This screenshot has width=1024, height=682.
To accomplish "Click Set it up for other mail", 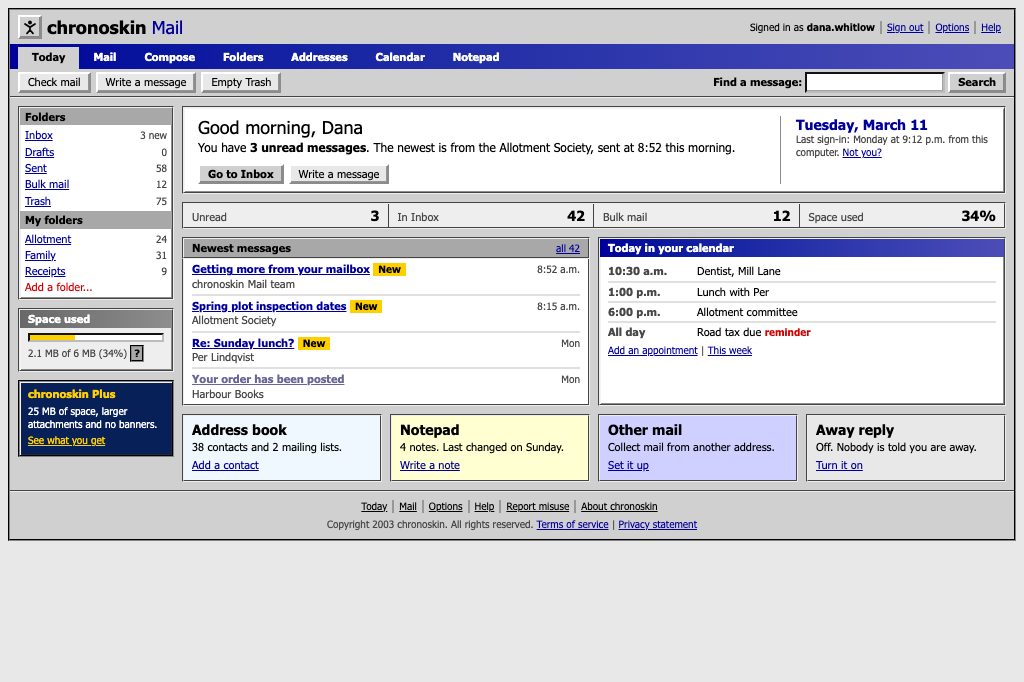I will (x=628, y=466).
